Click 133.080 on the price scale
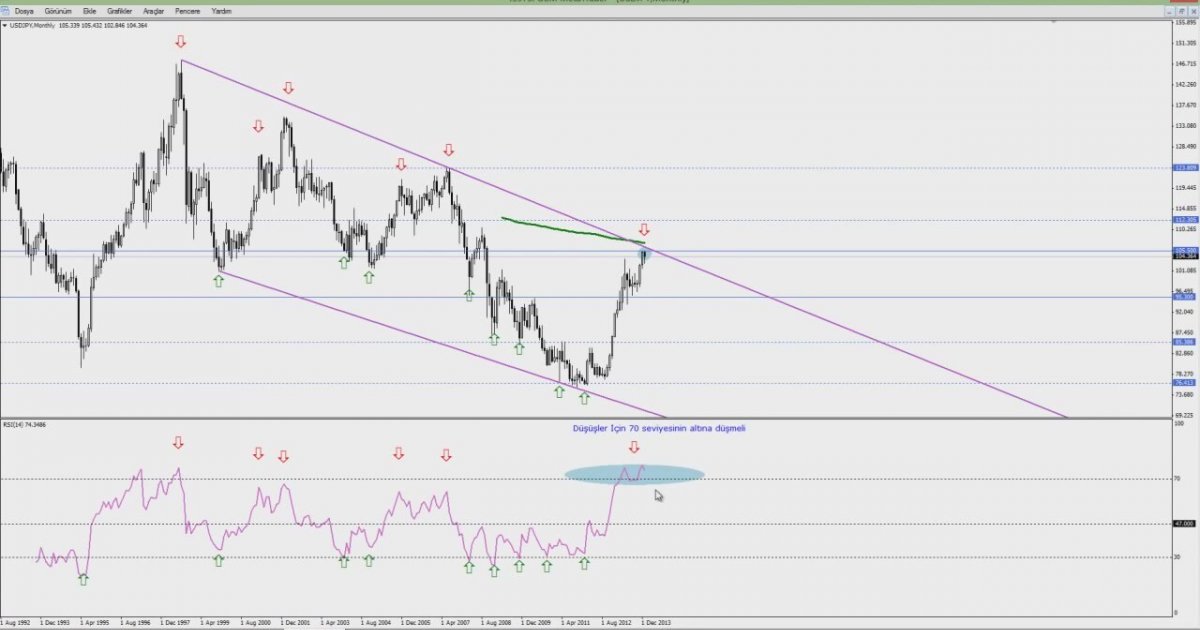The height and width of the screenshot is (630, 1200). pyautogui.click(x=1185, y=126)
